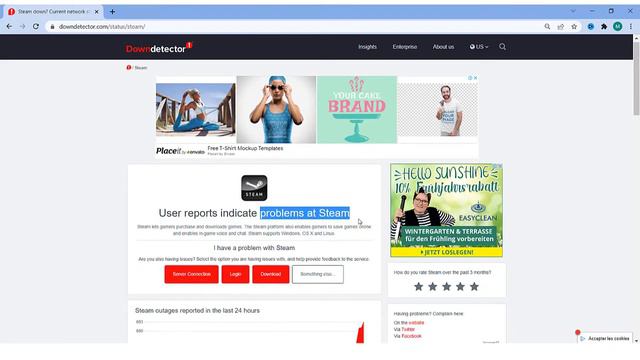The height and width of the screenshot is (360, 640).
Task: Open the US country dropdown
Action: point(479,47)
